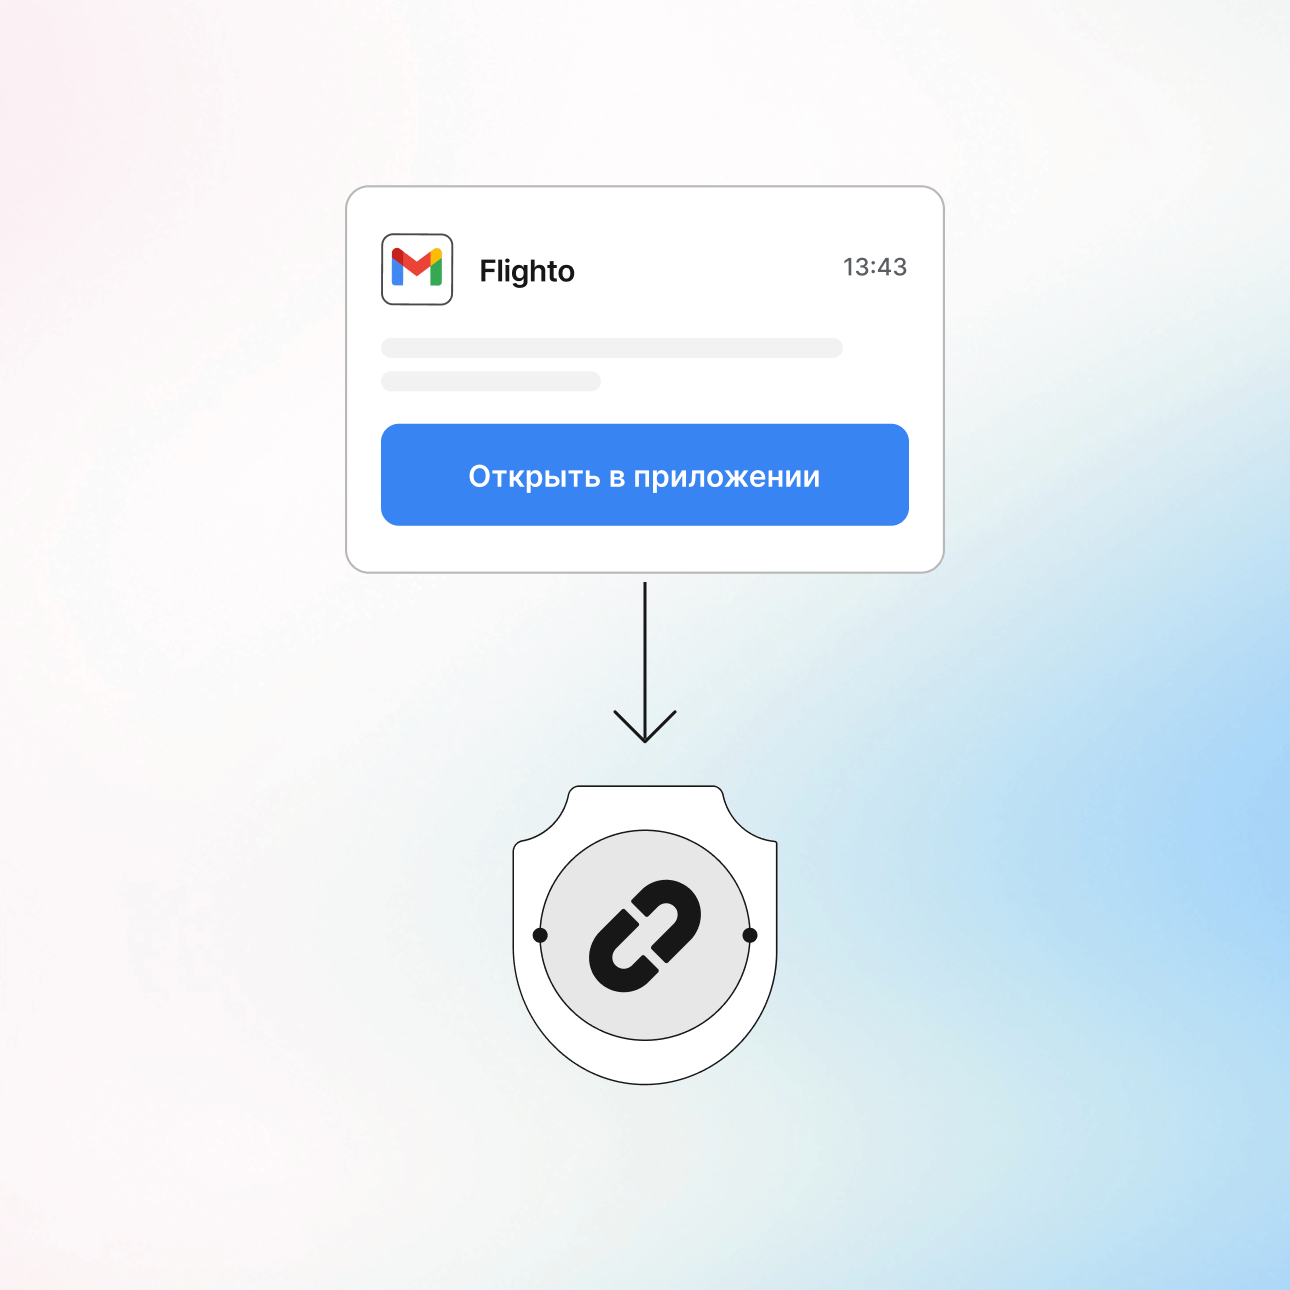This screenshot has width=1290, height=1290.
Task: Click the right black dot on the circle
Action: click(750, 935)
